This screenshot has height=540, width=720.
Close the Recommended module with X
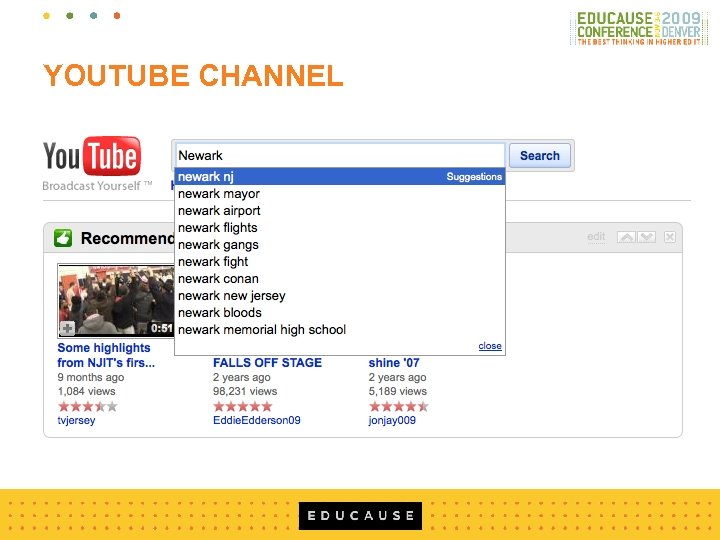tap(669, 237)
